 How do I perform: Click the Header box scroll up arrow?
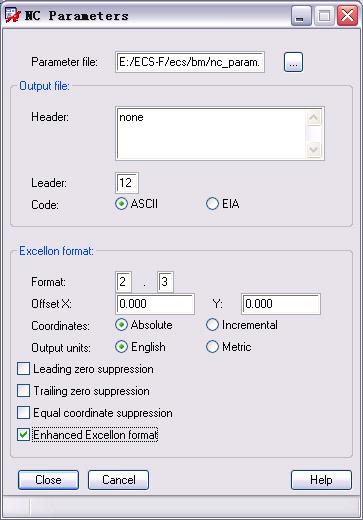tap(314, 118)
